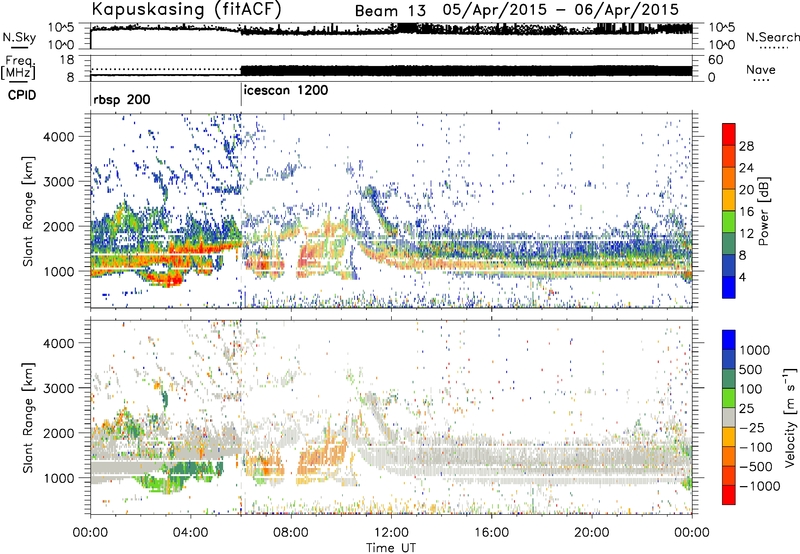Click the 'Power [dB]' color bar title

(x=764, y=211)
